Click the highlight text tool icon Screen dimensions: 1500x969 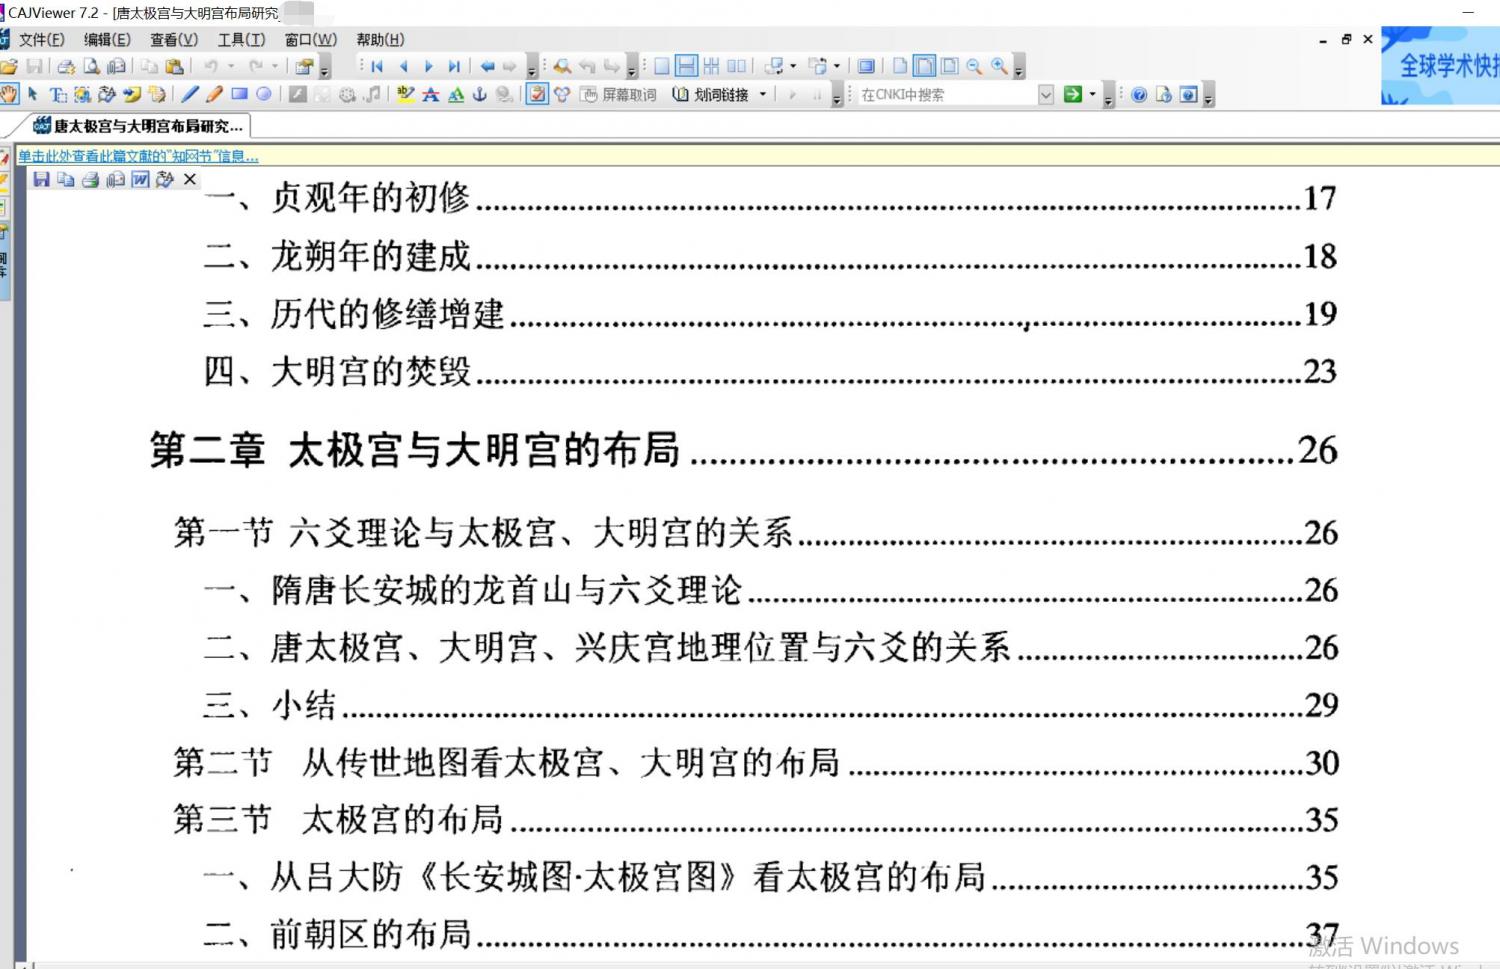pos(405,94)
